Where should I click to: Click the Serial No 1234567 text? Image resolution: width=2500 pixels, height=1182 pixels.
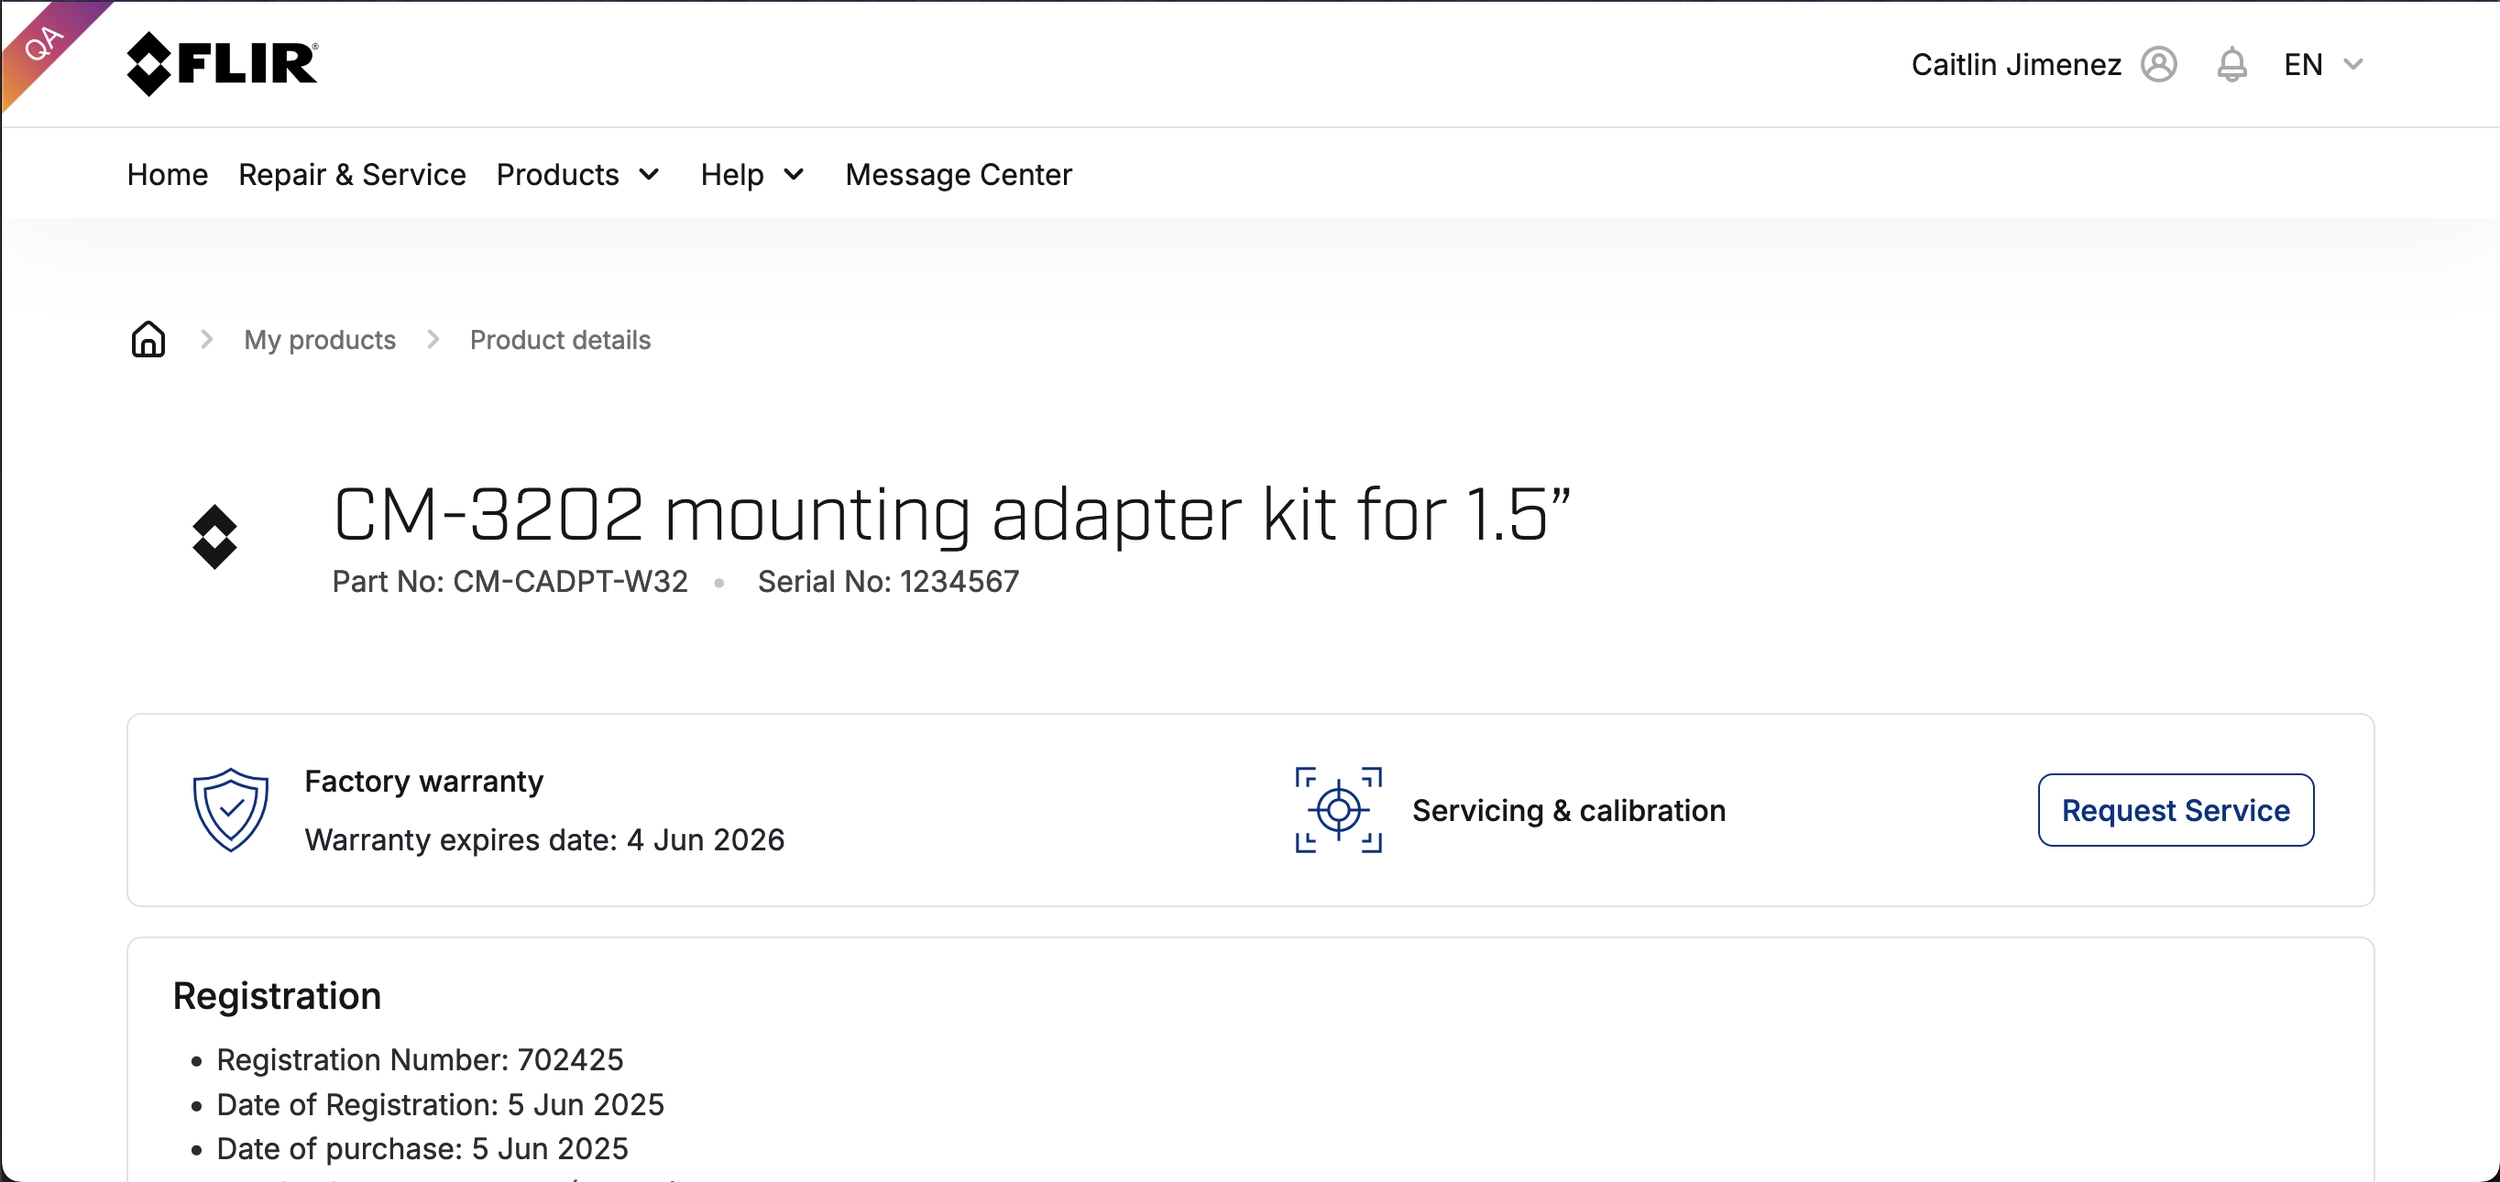tap(888, 581)
